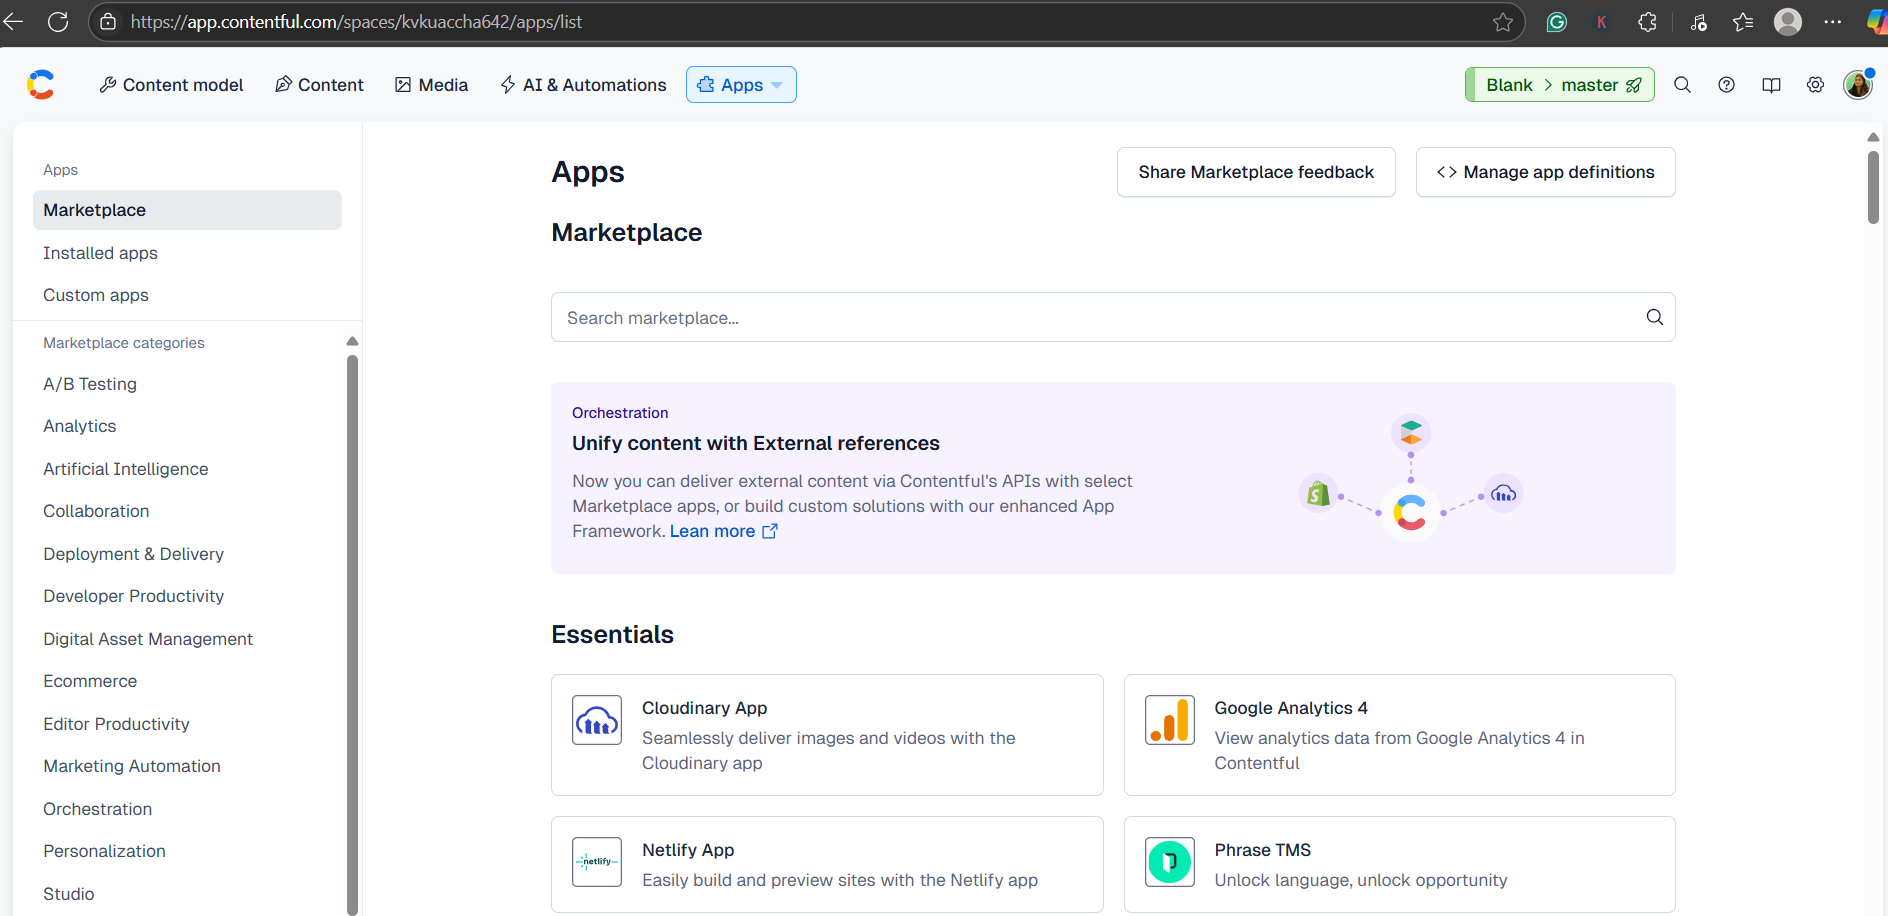Select Marketplace in the sidebar
Image resolution: width=1888 pixels, height=916 pixels.
[187, 210]
